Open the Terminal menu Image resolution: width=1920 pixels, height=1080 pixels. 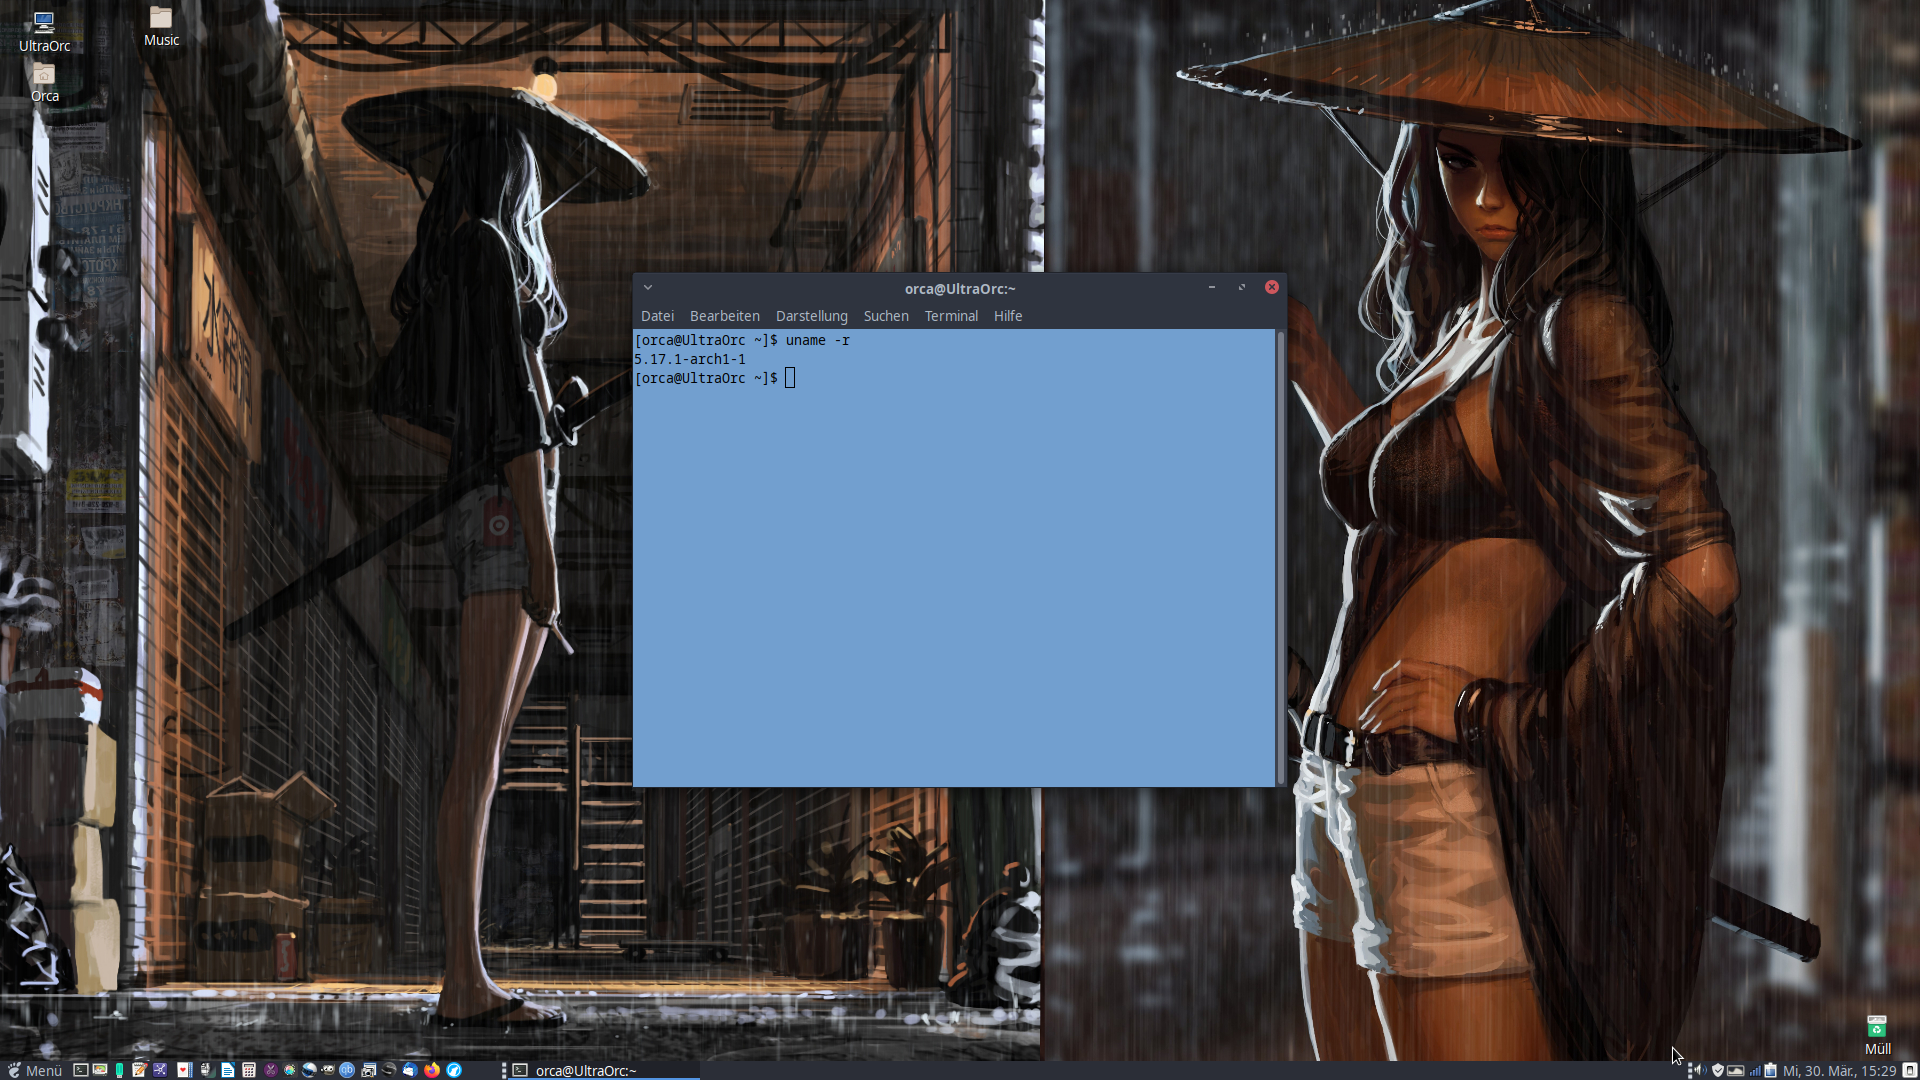951,316
